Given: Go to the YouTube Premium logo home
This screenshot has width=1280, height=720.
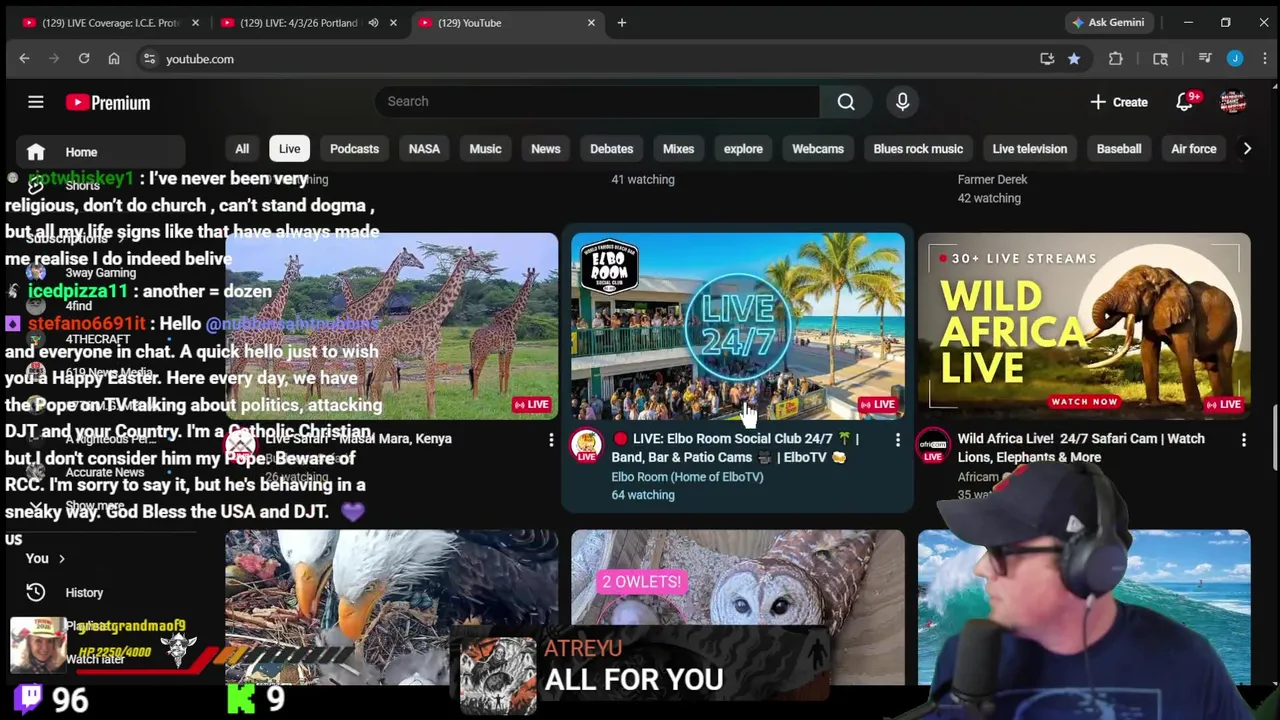Looking at the screenshot, I should click(108, 102).
